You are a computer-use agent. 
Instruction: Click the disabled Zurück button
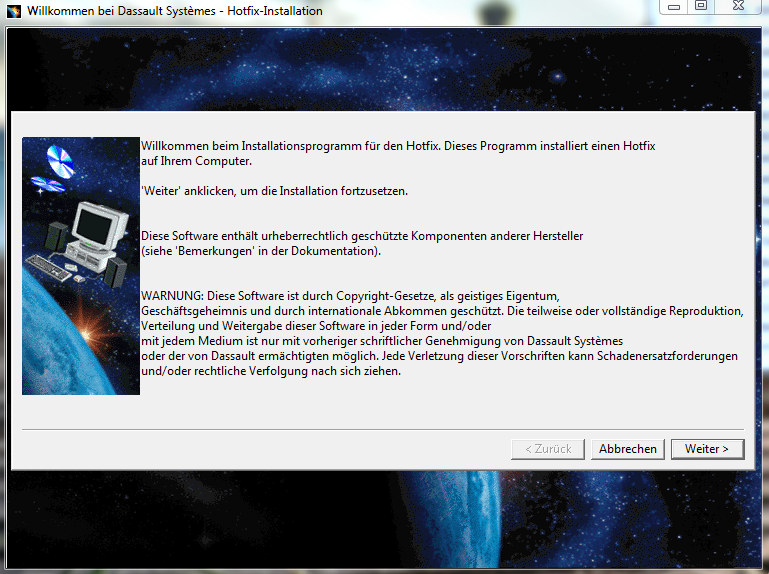(x=548, y=449)
